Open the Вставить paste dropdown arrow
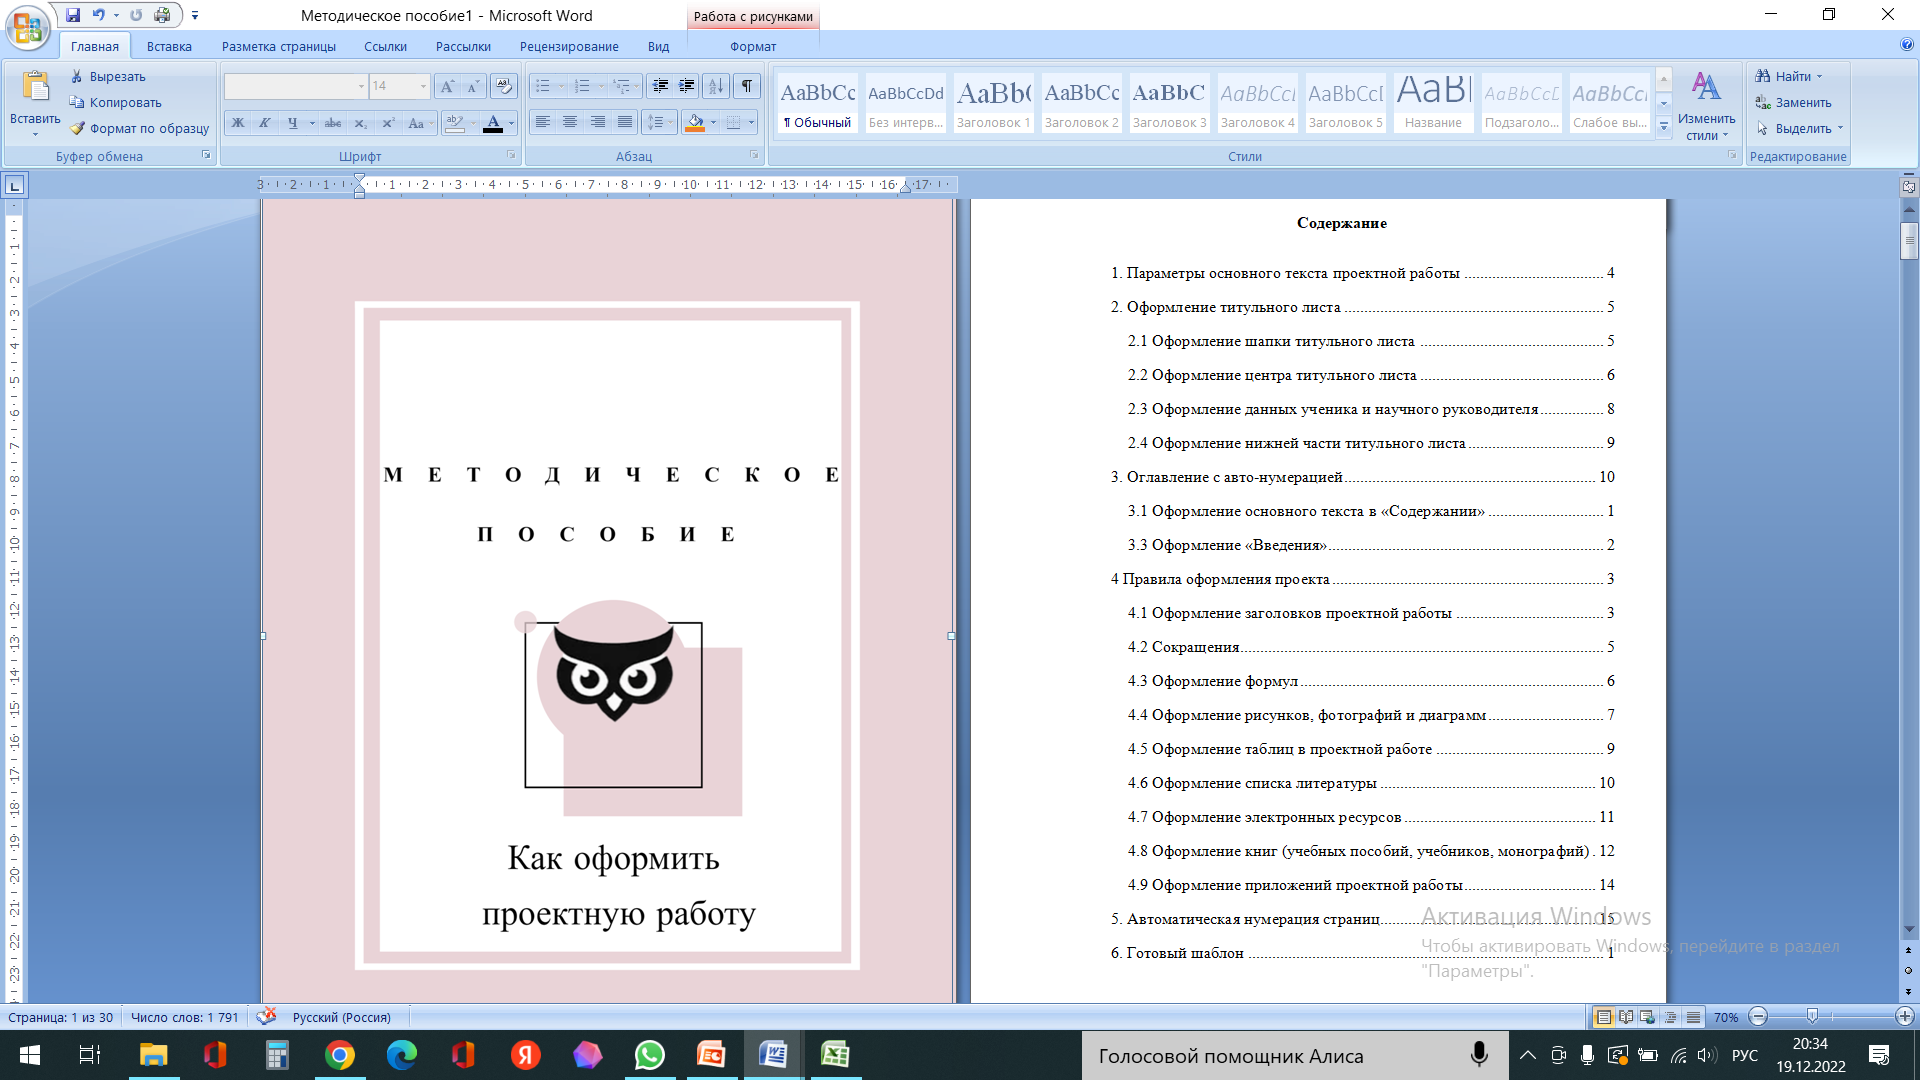The image size is (1920, 1080). (x=35, y=134)
